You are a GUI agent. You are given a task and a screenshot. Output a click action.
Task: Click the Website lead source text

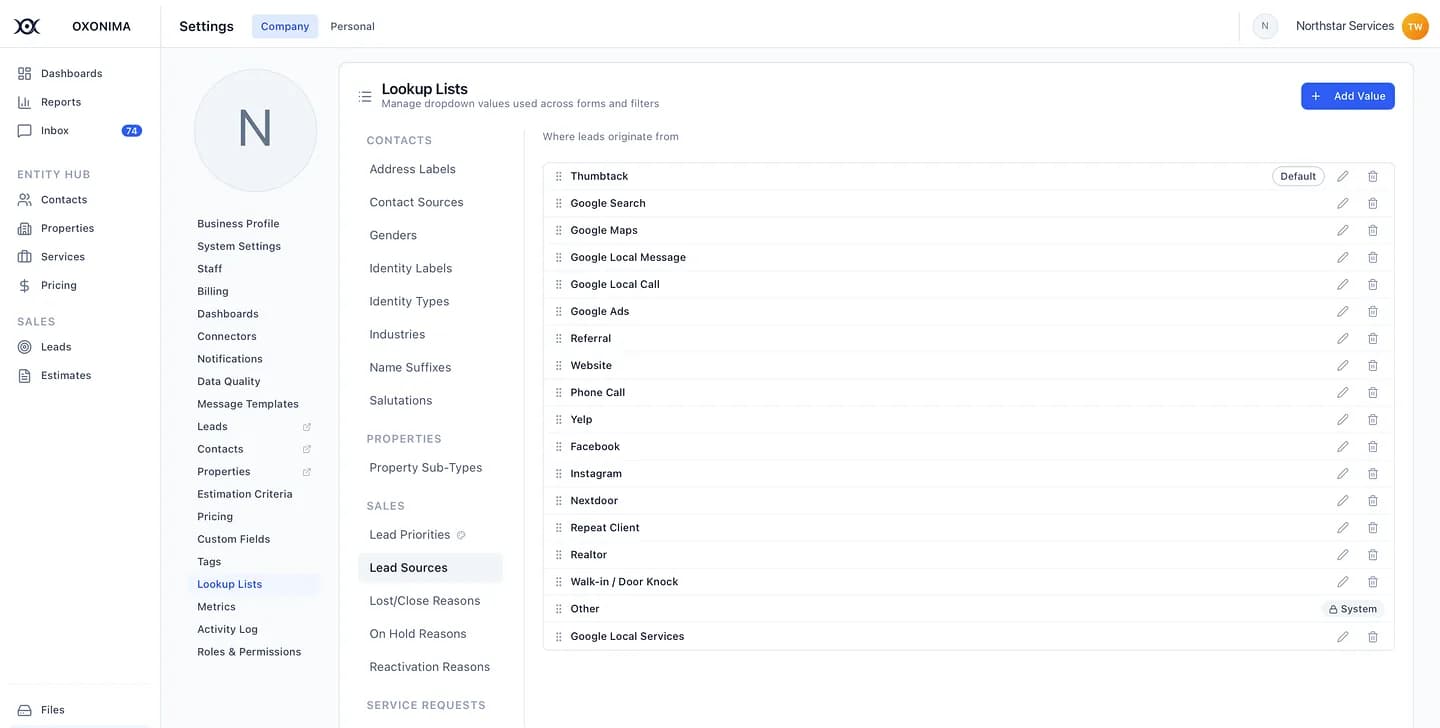point(591,365)
